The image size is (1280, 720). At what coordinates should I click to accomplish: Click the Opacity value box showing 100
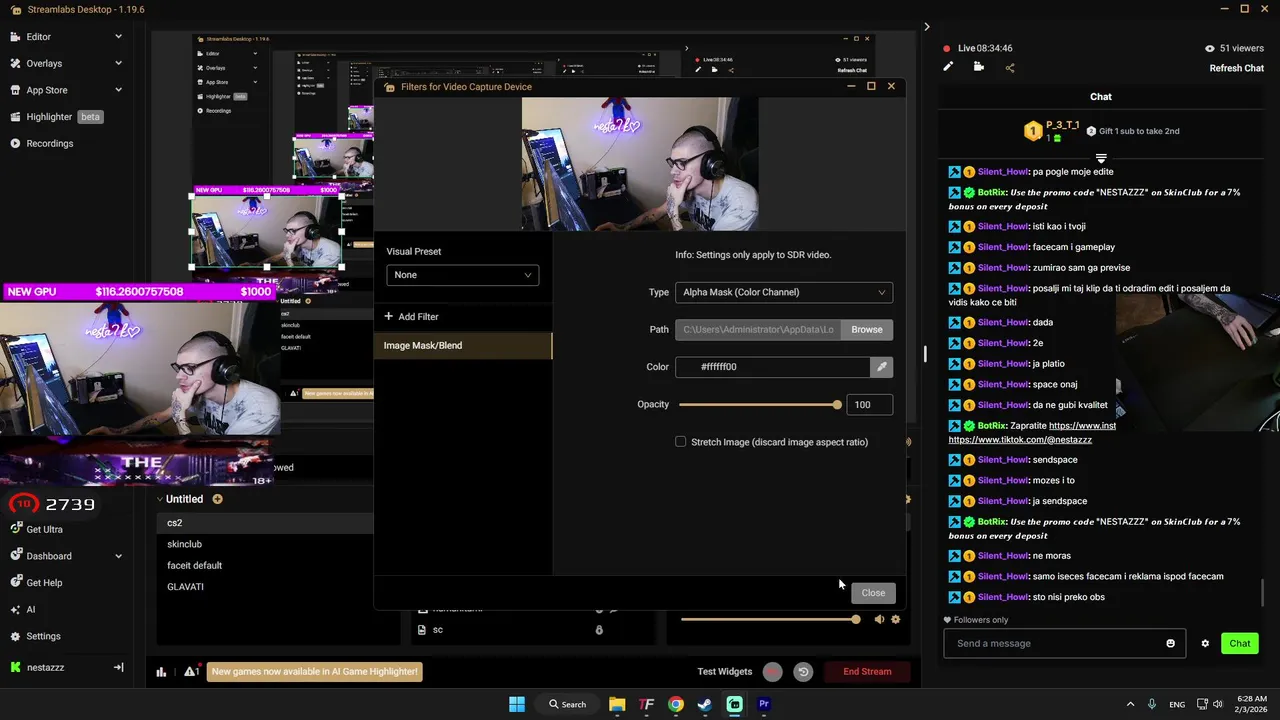[x=869, y=404]
